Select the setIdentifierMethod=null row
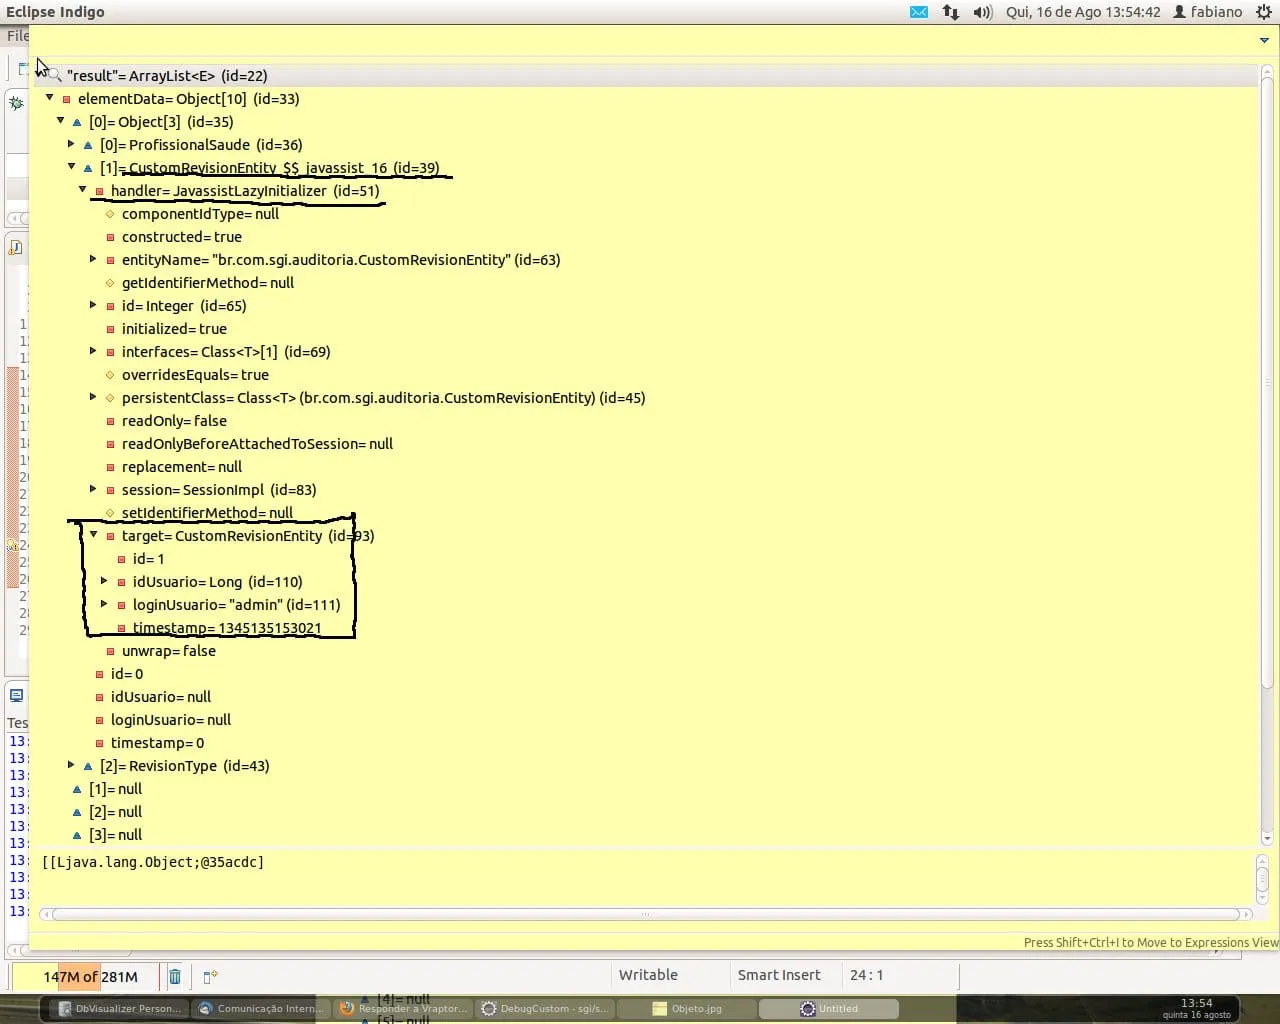Image resolution: width=1280 pixels, height=1024 pixels. pos(207,513)
